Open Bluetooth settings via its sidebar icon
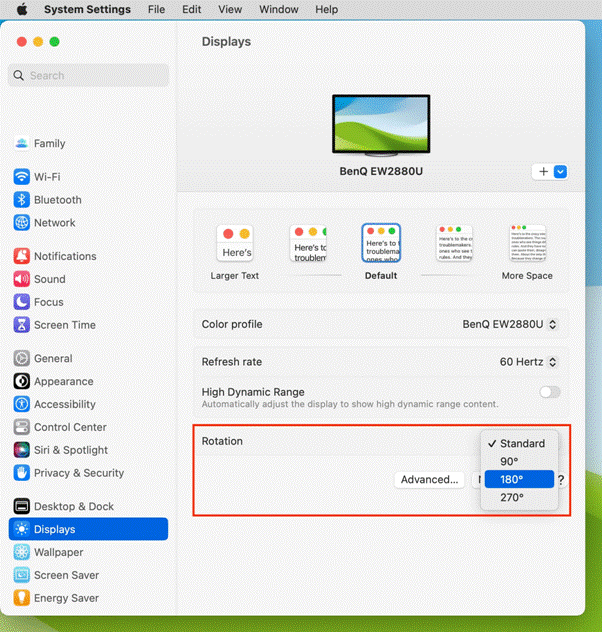Screen dimensions: 602x632 click(22, 200)
